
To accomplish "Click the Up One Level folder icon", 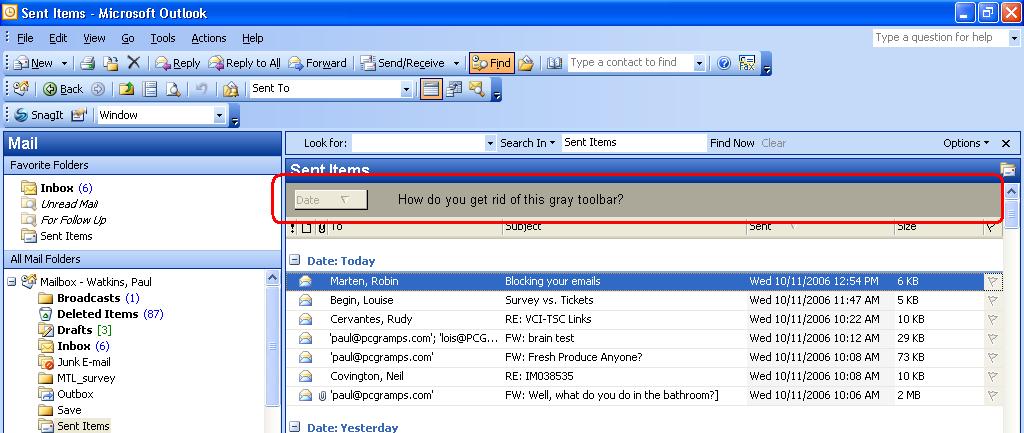I will (x=129, y=89).
